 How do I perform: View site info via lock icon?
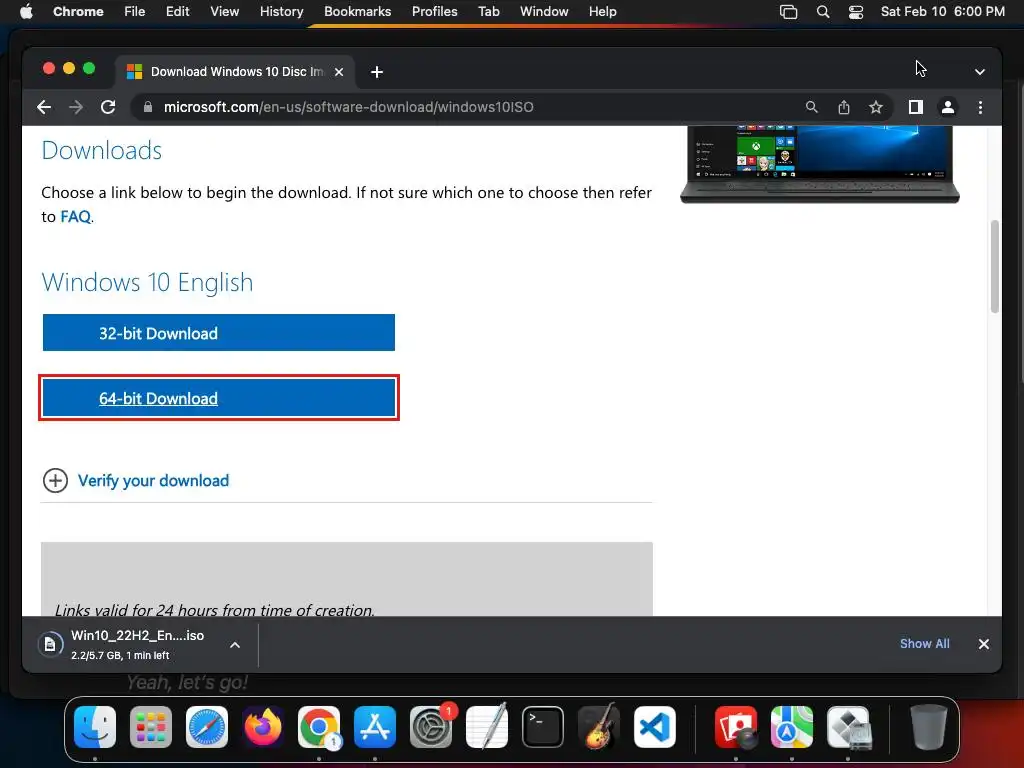(x=148, y=107)
